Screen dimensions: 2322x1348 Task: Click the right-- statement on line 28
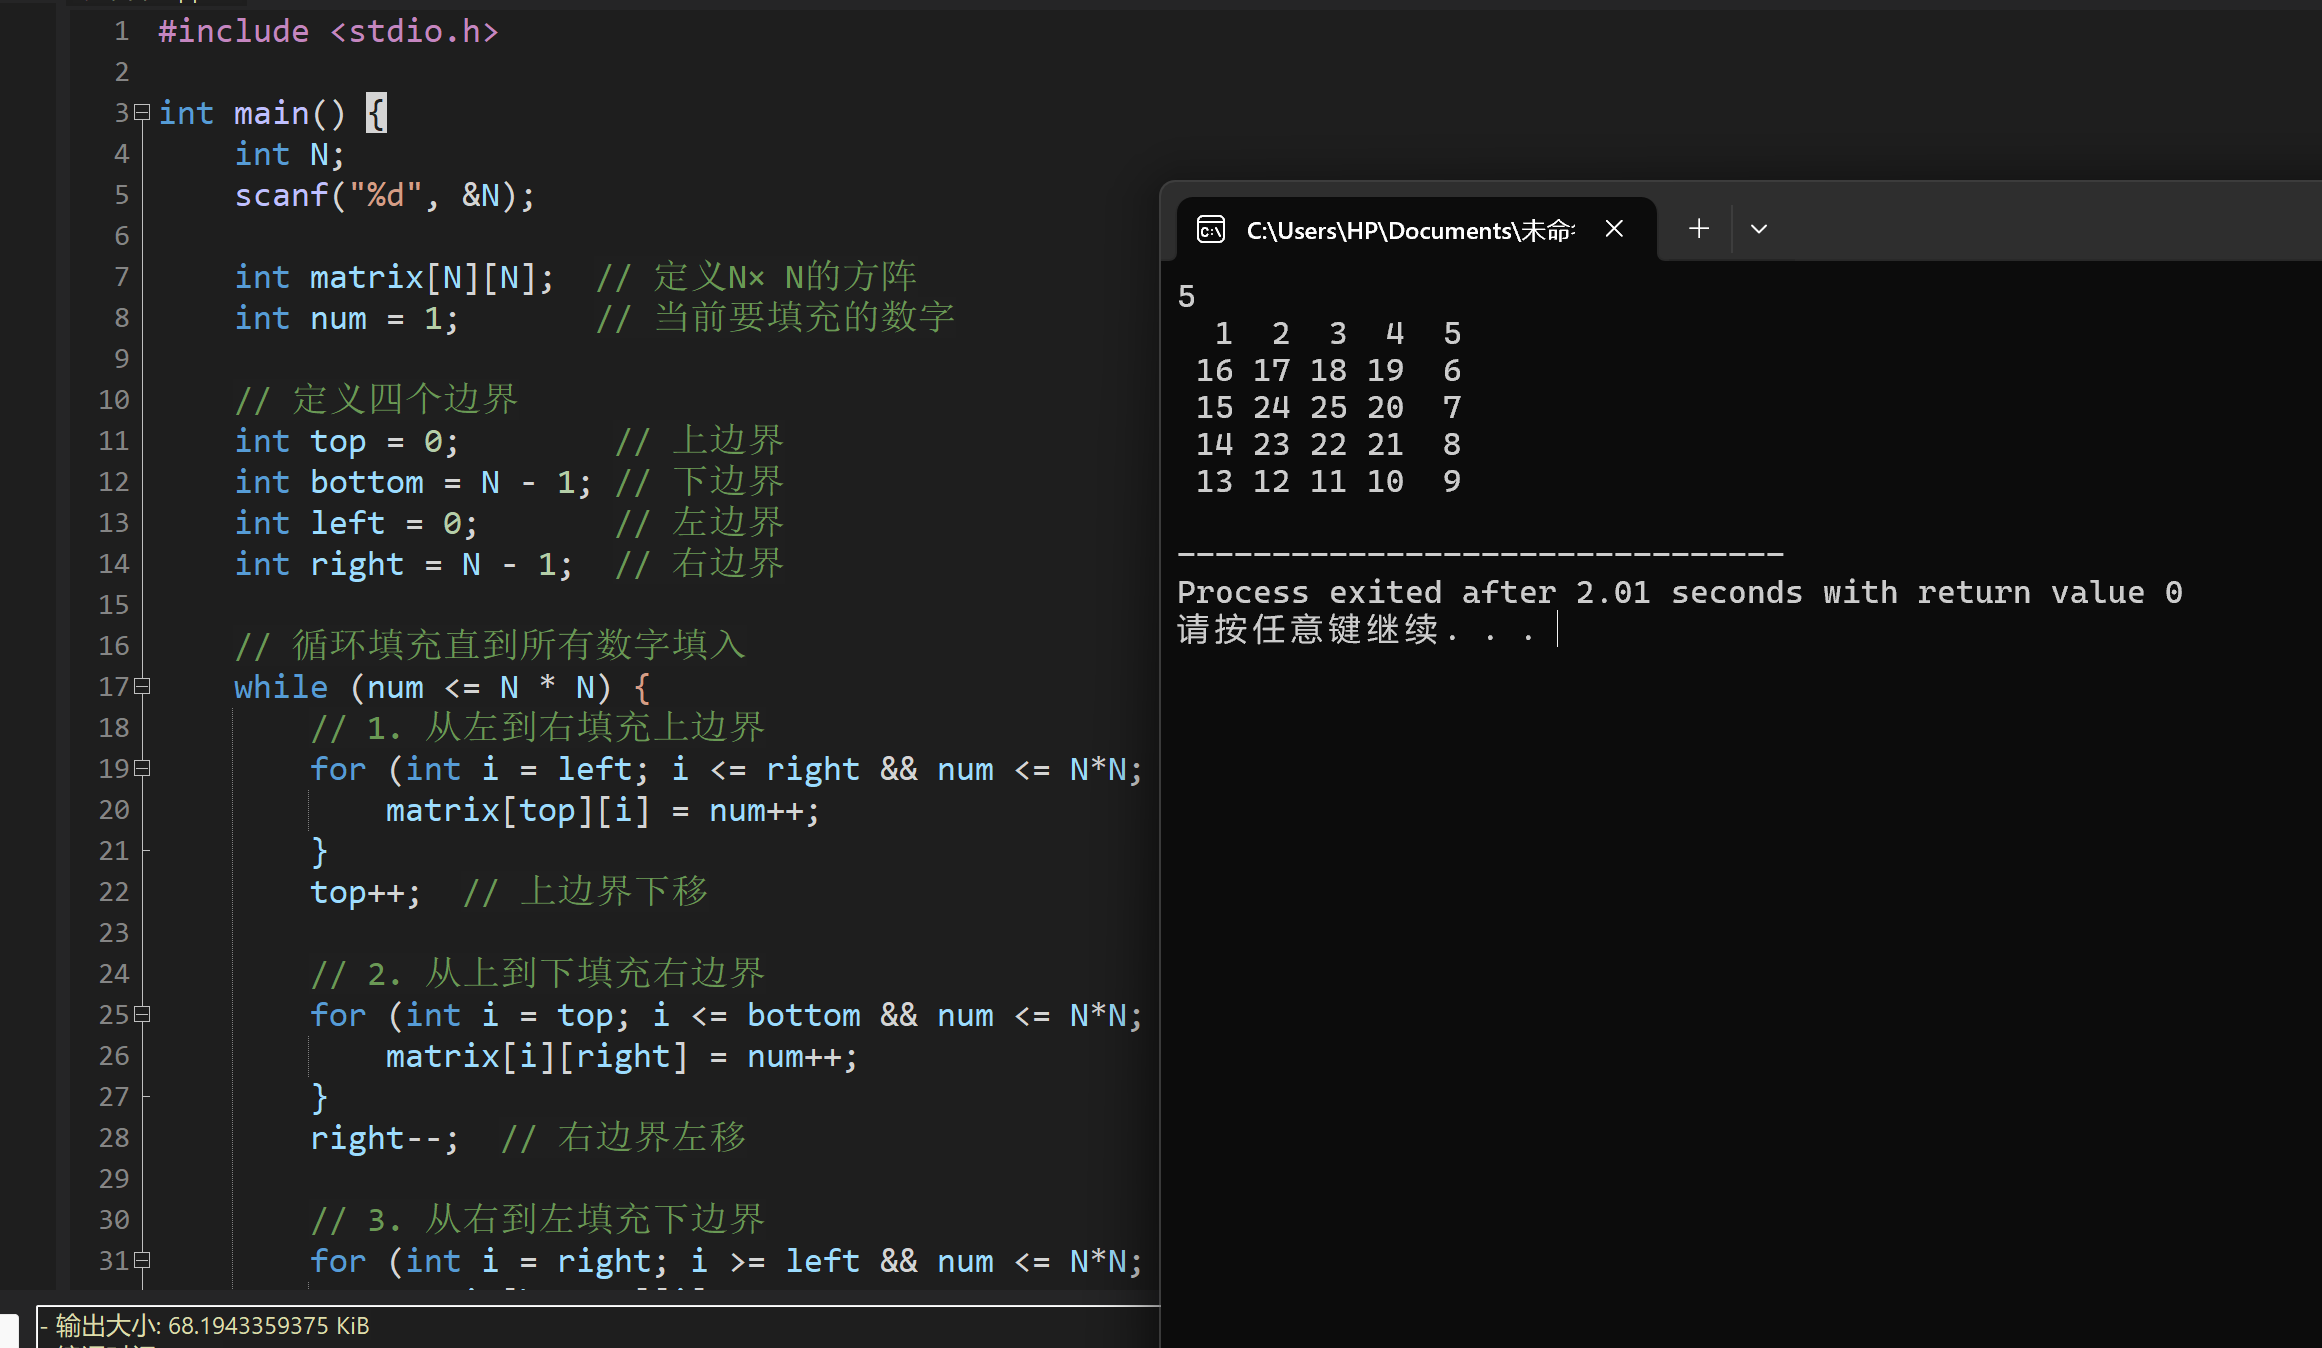point(384,1138)
